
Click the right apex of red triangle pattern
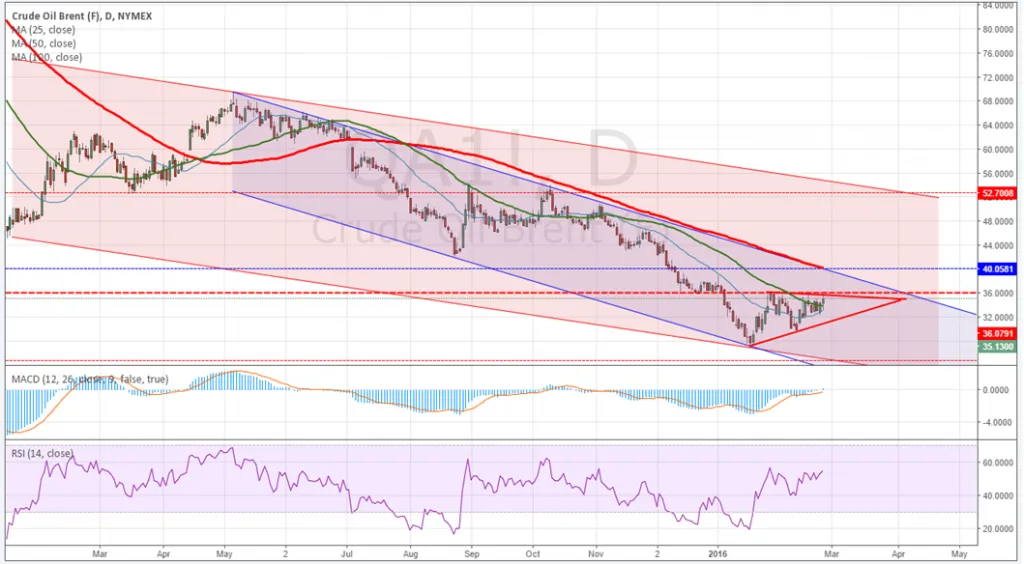click(x=905, y=299)
